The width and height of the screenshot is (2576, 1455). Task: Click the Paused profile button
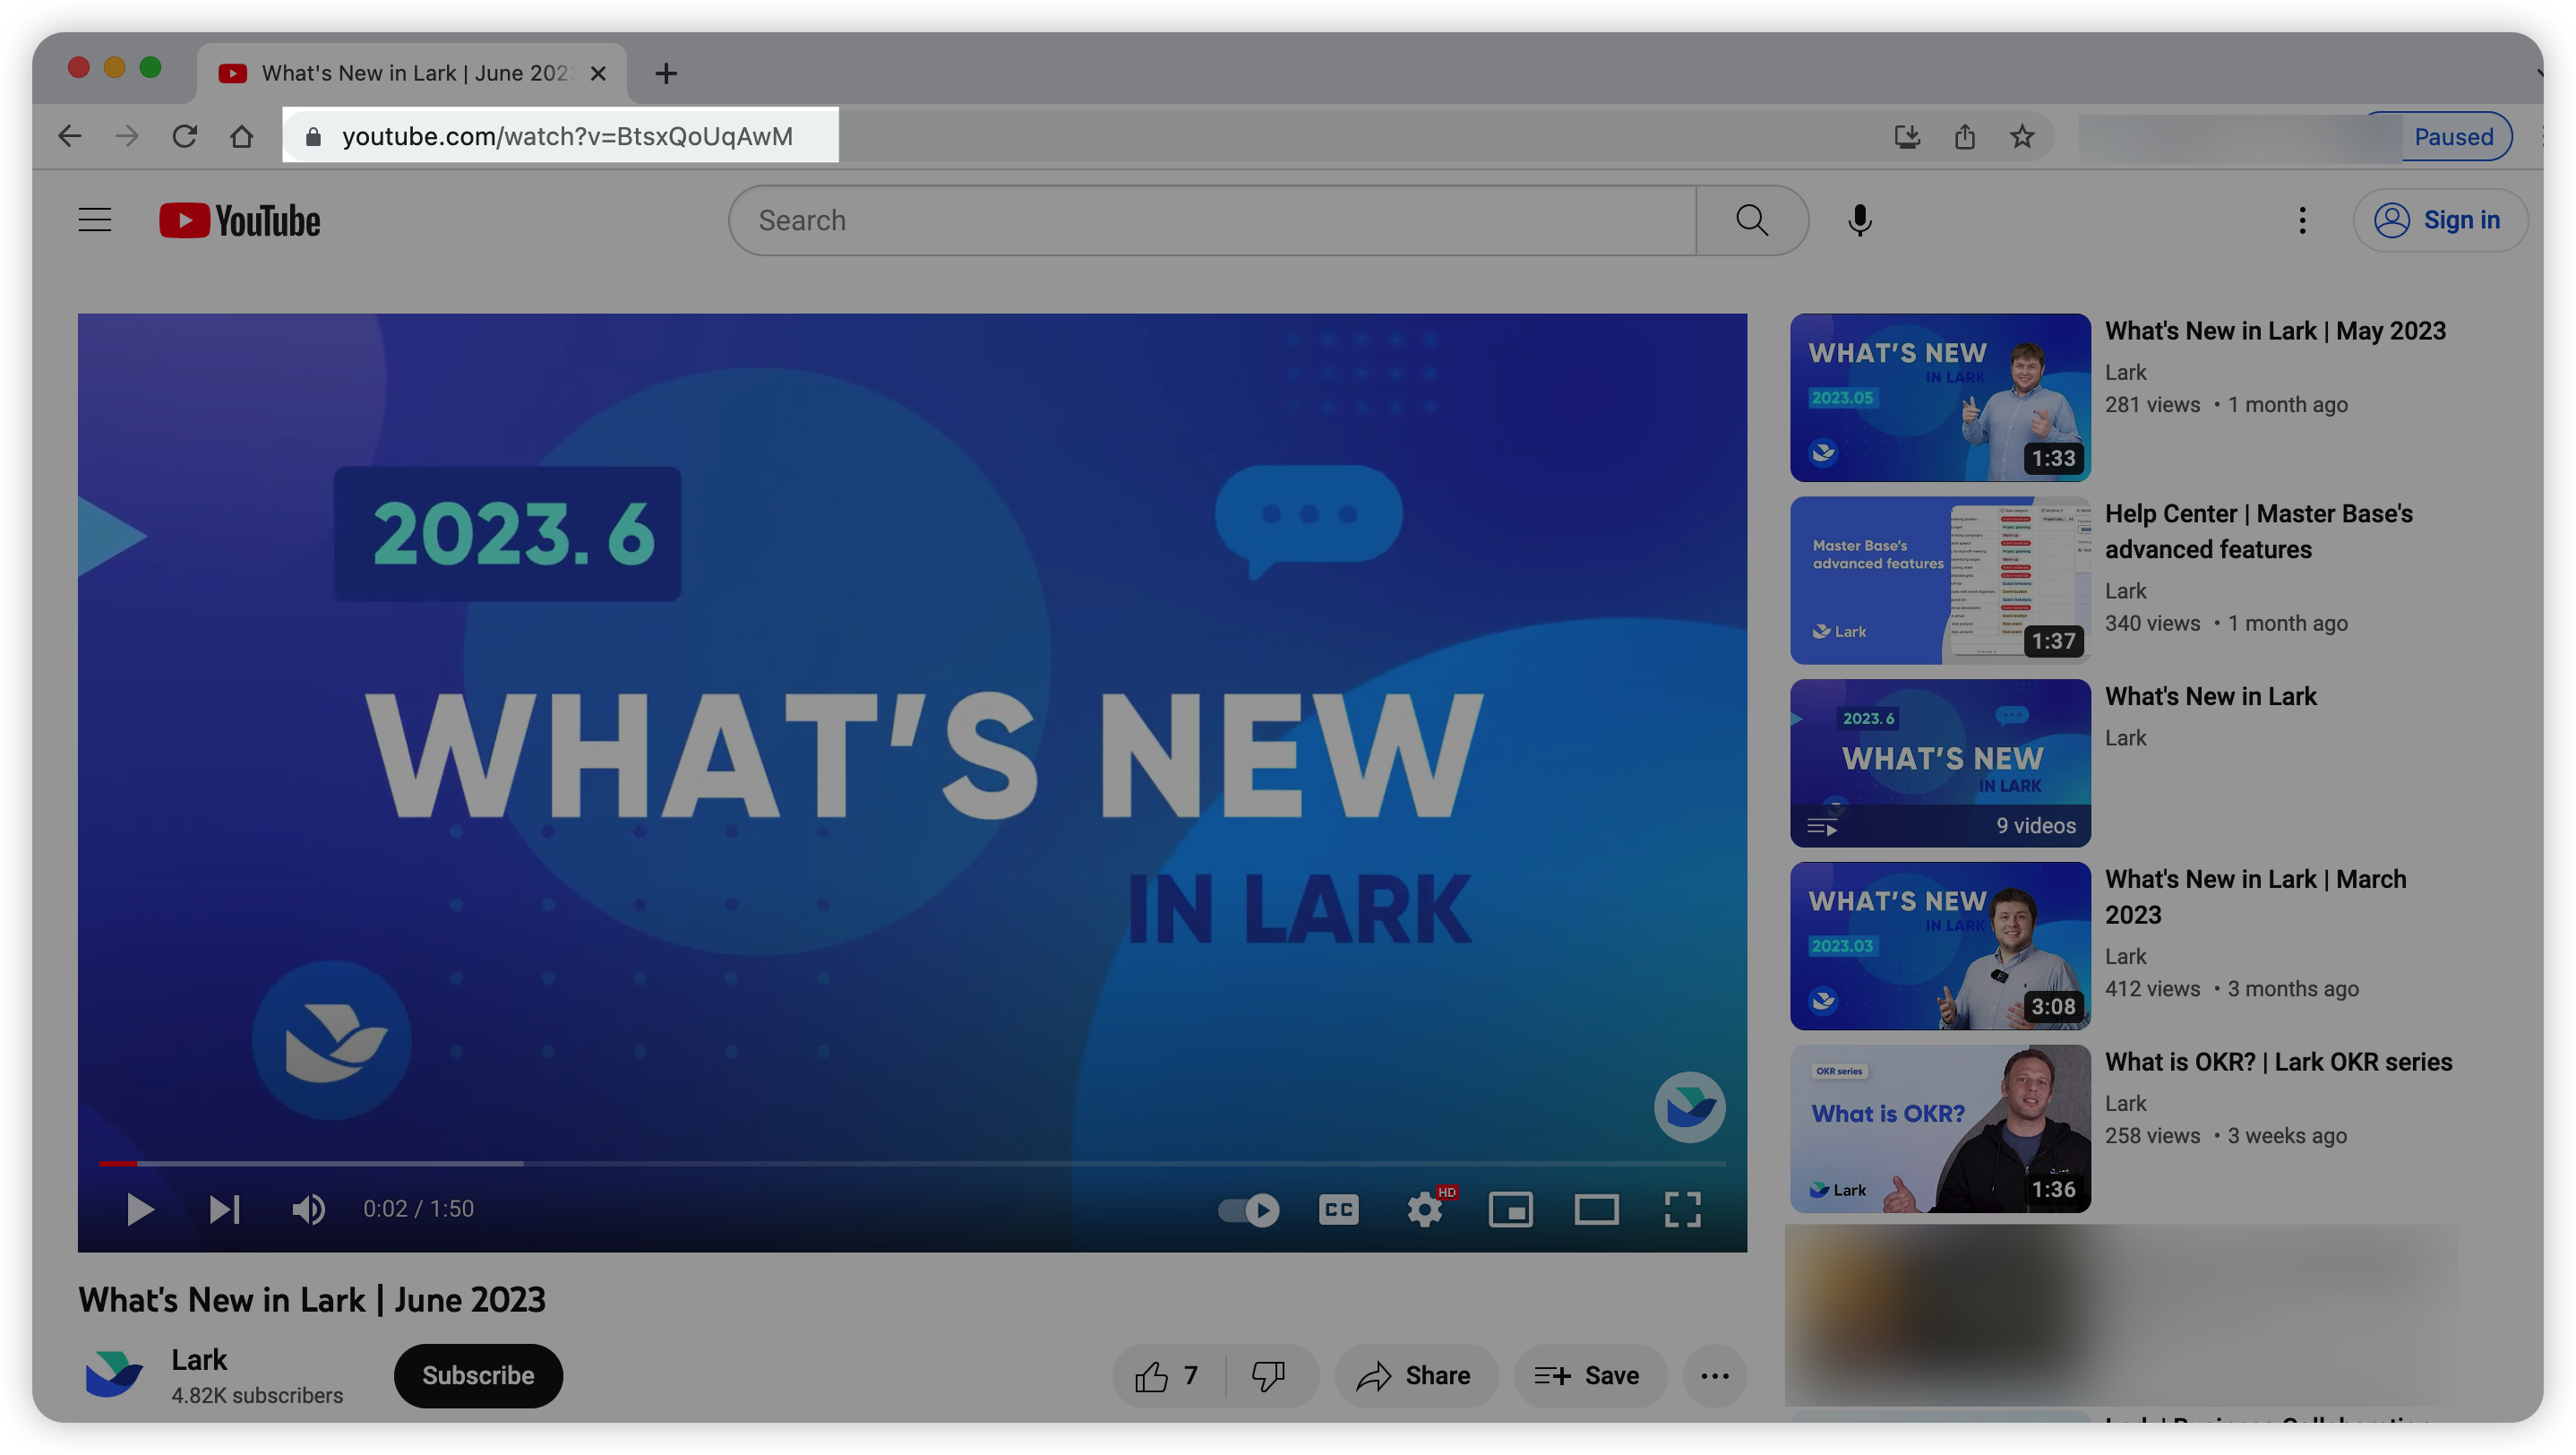[2453, 136]
